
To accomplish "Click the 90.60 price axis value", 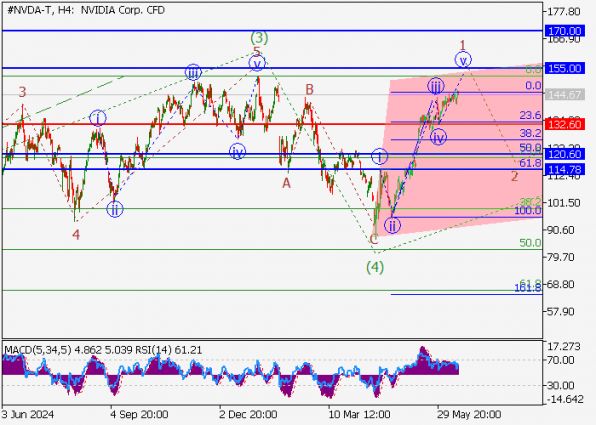I will [x=560, y=230].
